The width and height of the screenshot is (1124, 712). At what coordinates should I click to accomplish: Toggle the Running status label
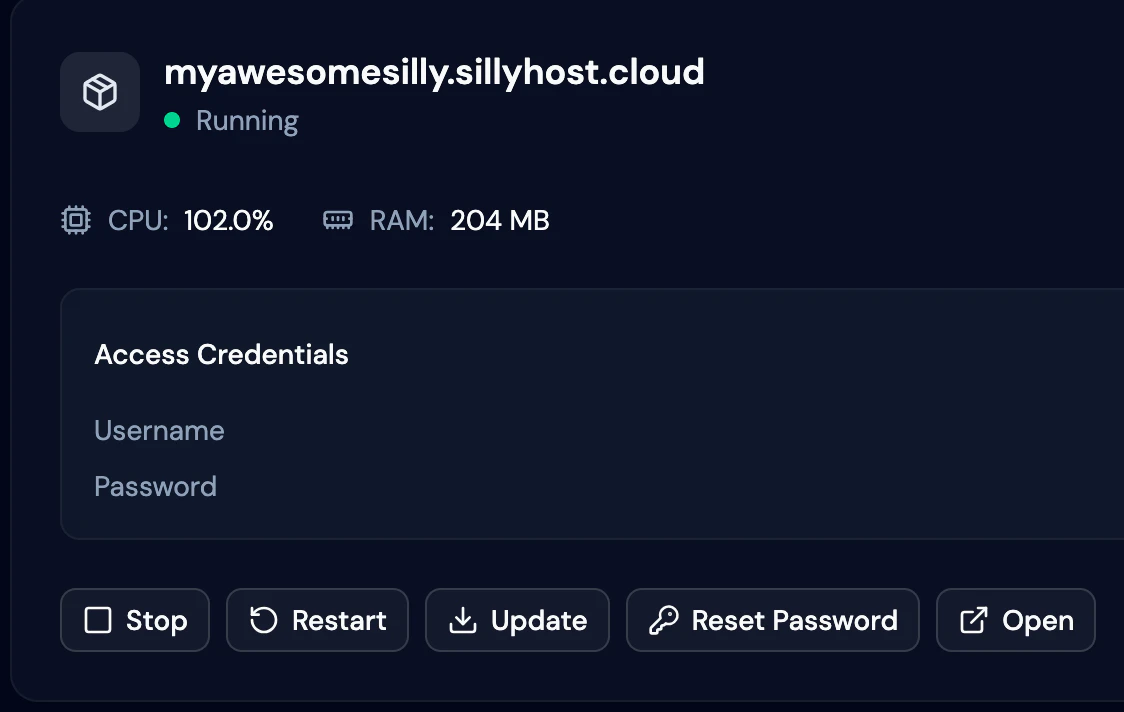[x=247, y=120]
